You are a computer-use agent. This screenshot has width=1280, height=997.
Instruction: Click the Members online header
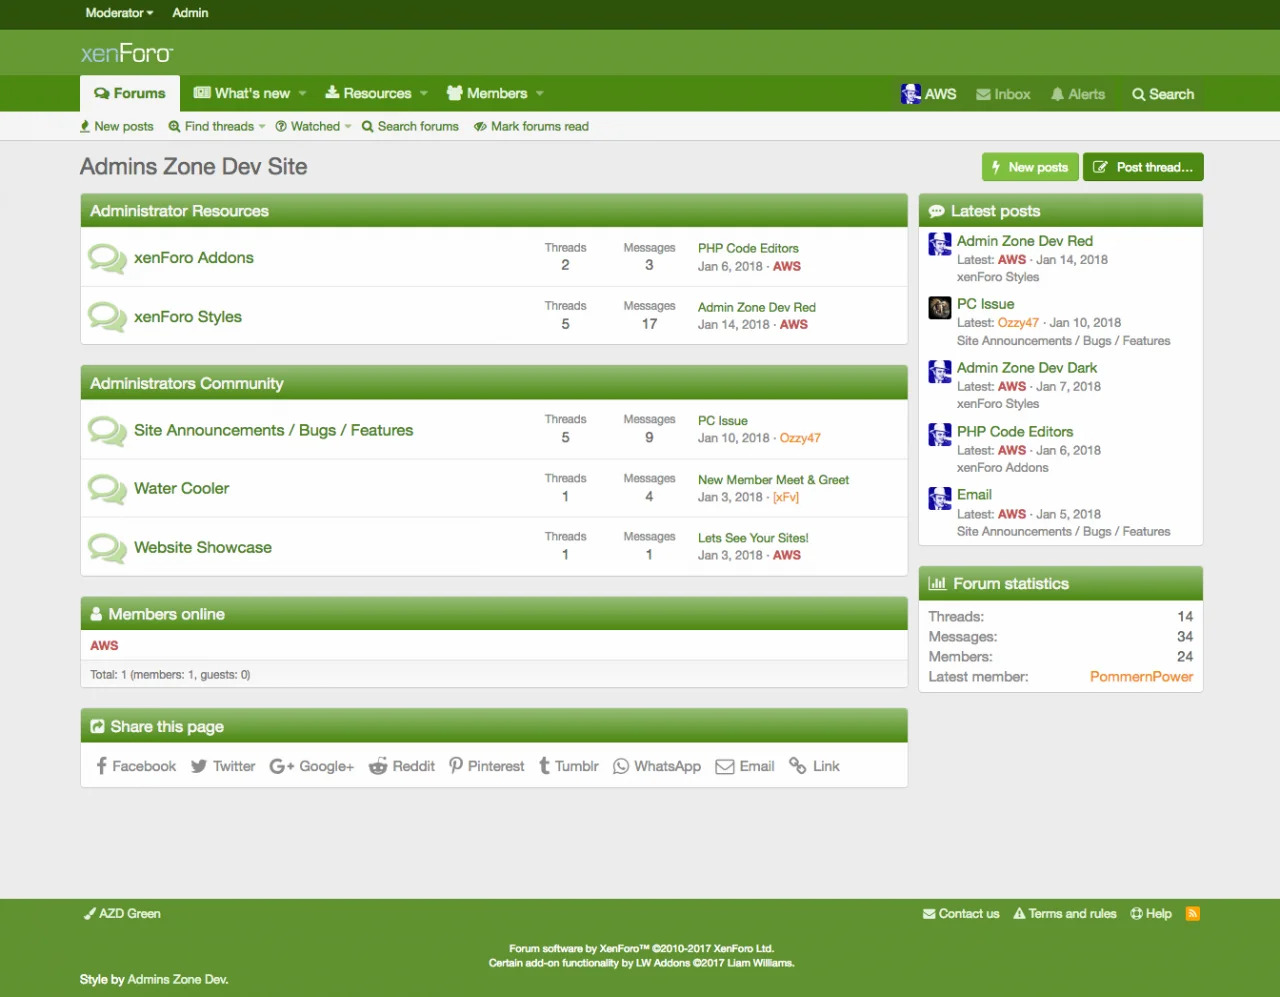tap(167, 615)
